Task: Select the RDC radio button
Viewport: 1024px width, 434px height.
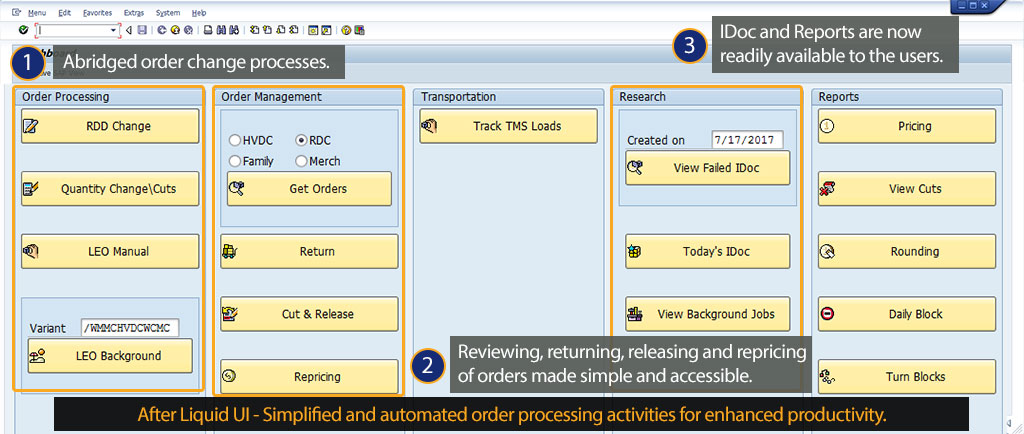Action: (x=302, y=141)
